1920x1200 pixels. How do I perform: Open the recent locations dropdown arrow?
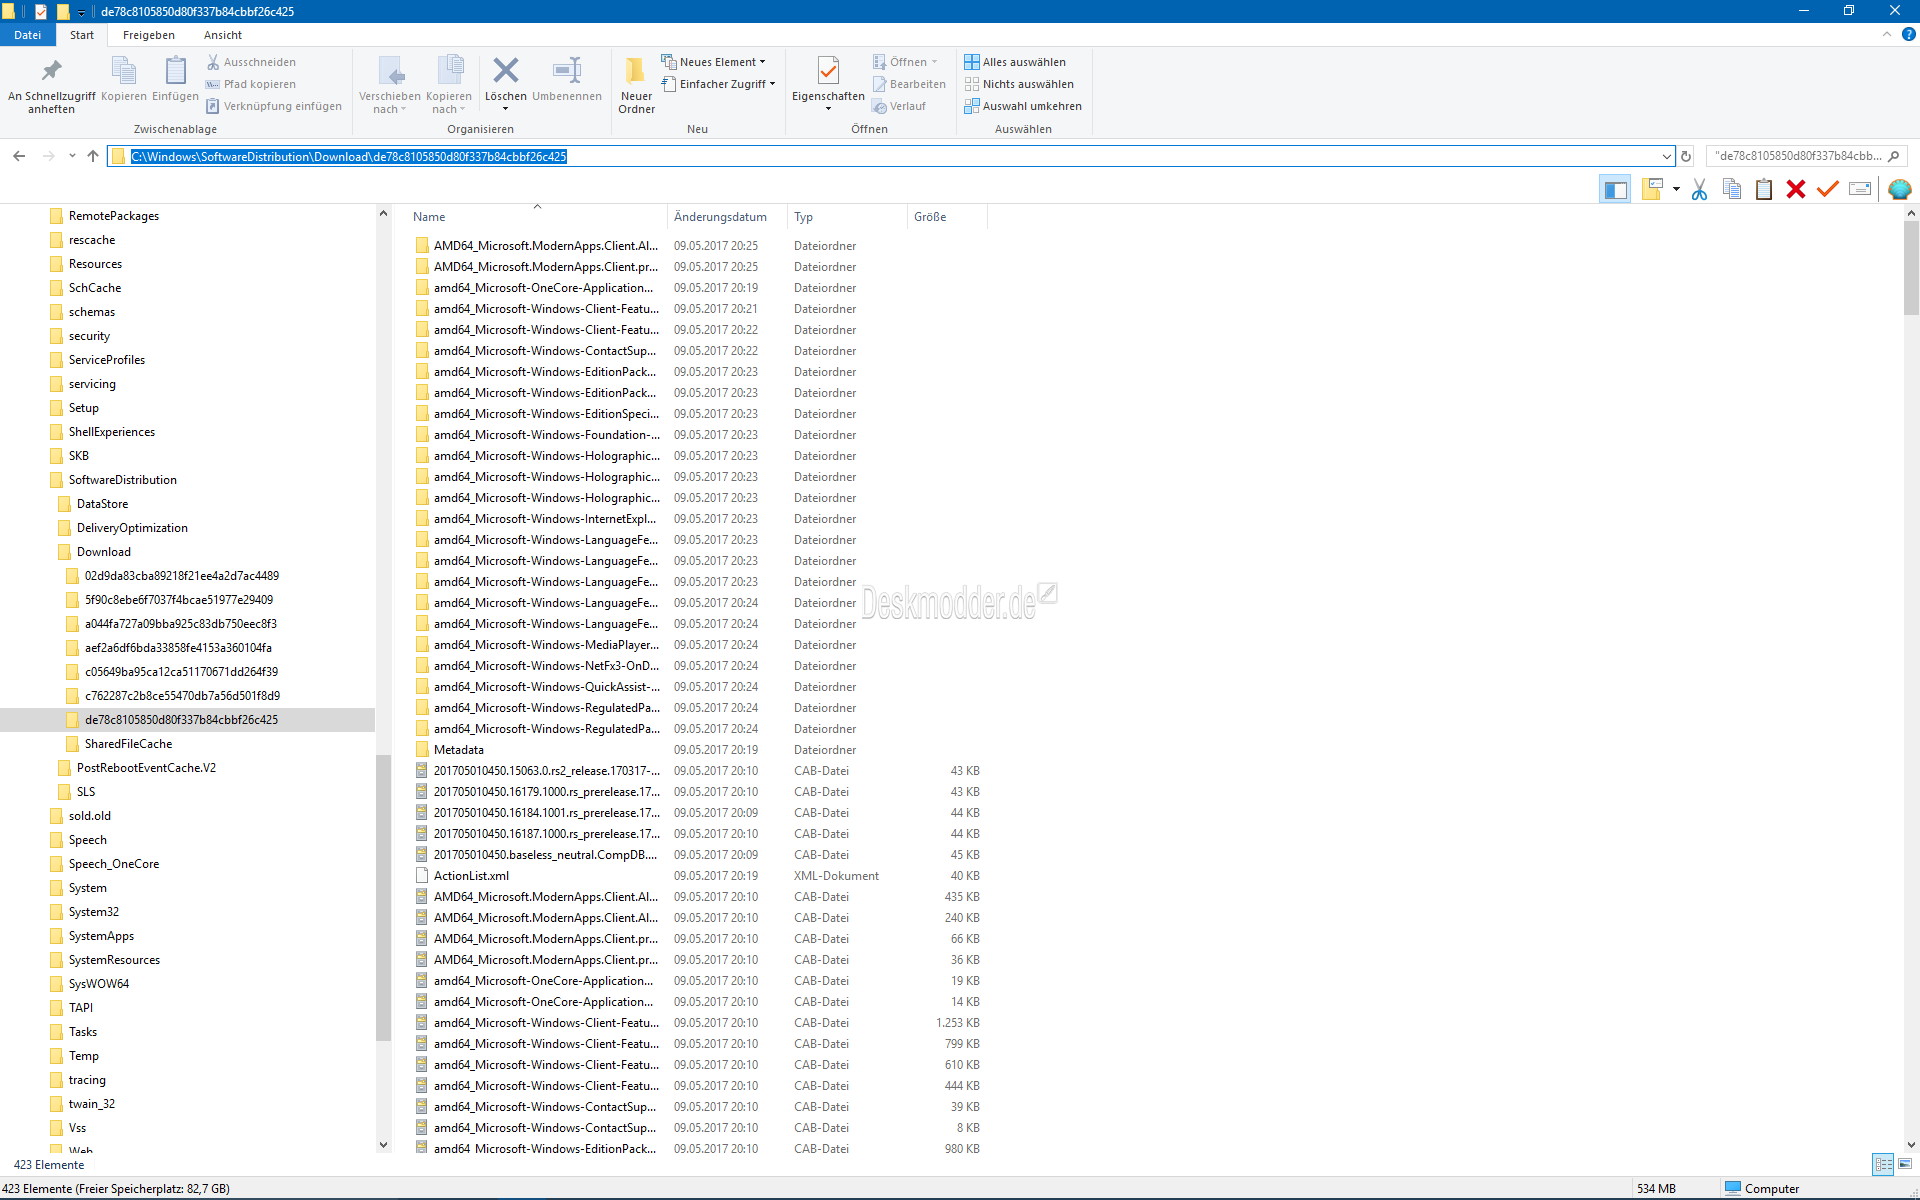(72, 156)
